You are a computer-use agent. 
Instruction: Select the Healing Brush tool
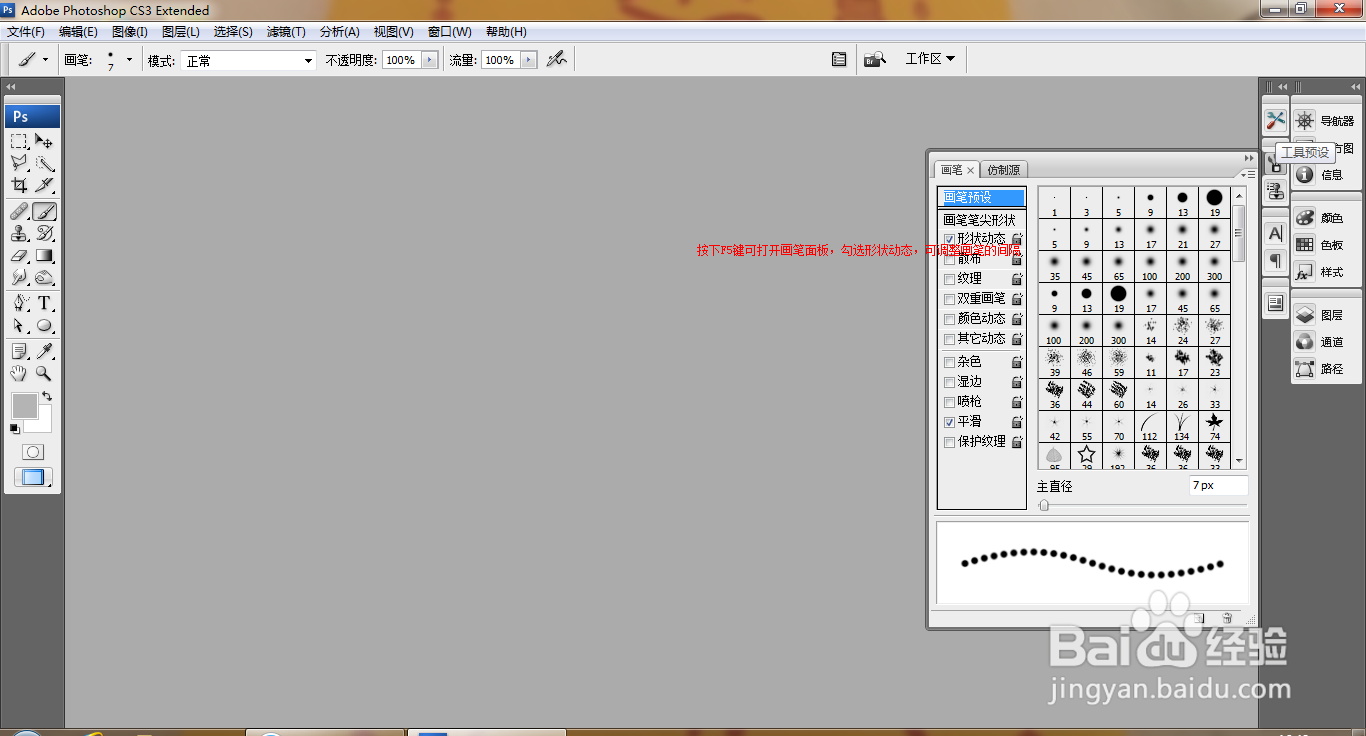coord(19,212)
